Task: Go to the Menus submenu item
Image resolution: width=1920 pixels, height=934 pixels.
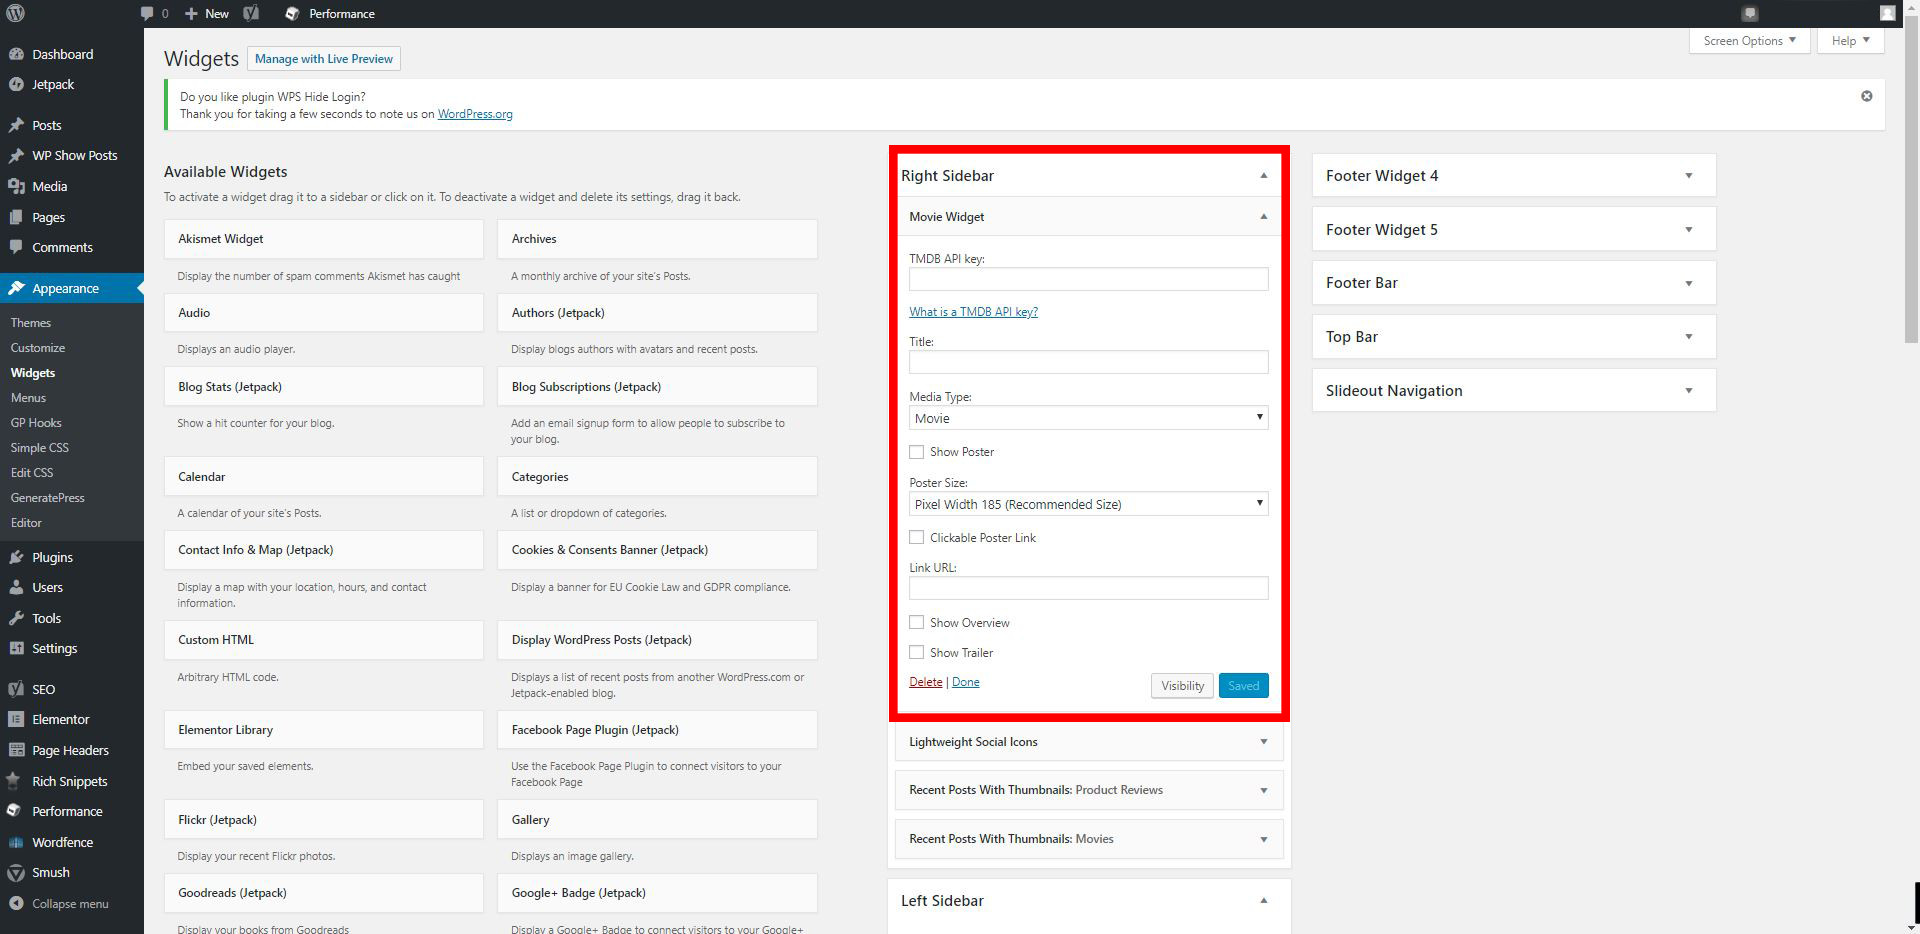Action: [x=28, y=398]
